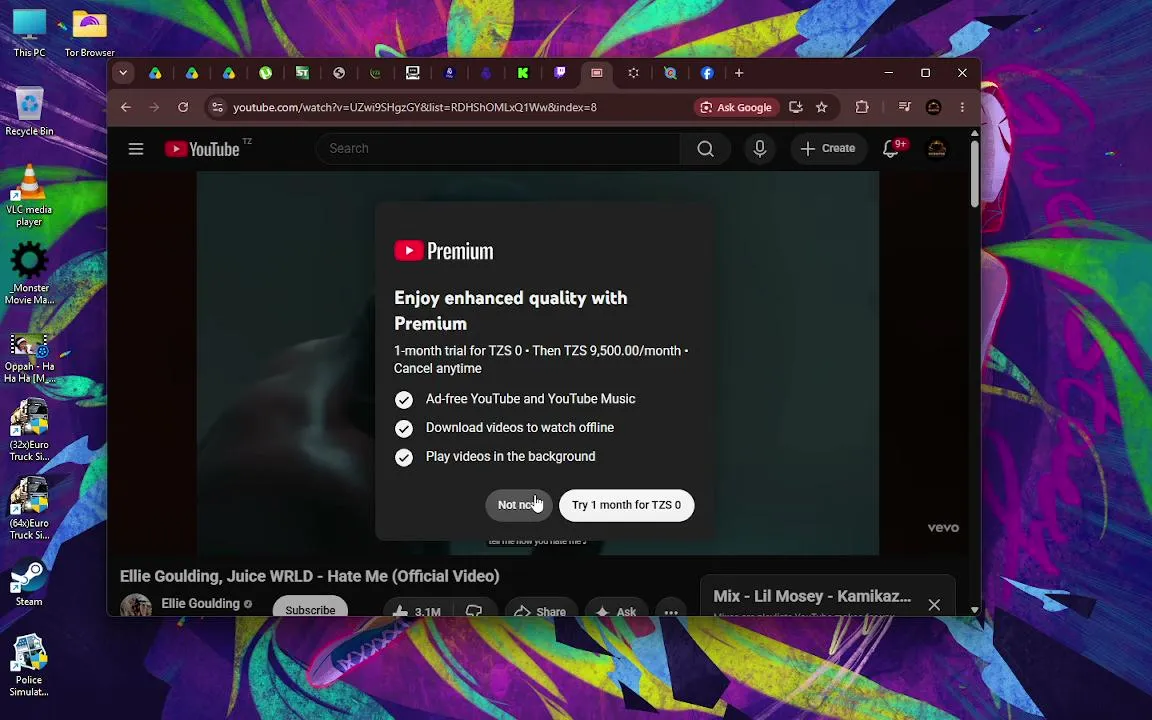This screenshot has width=1152, height=720.
Task: Switch to the Facebook tab
Action: click(707, 73)
